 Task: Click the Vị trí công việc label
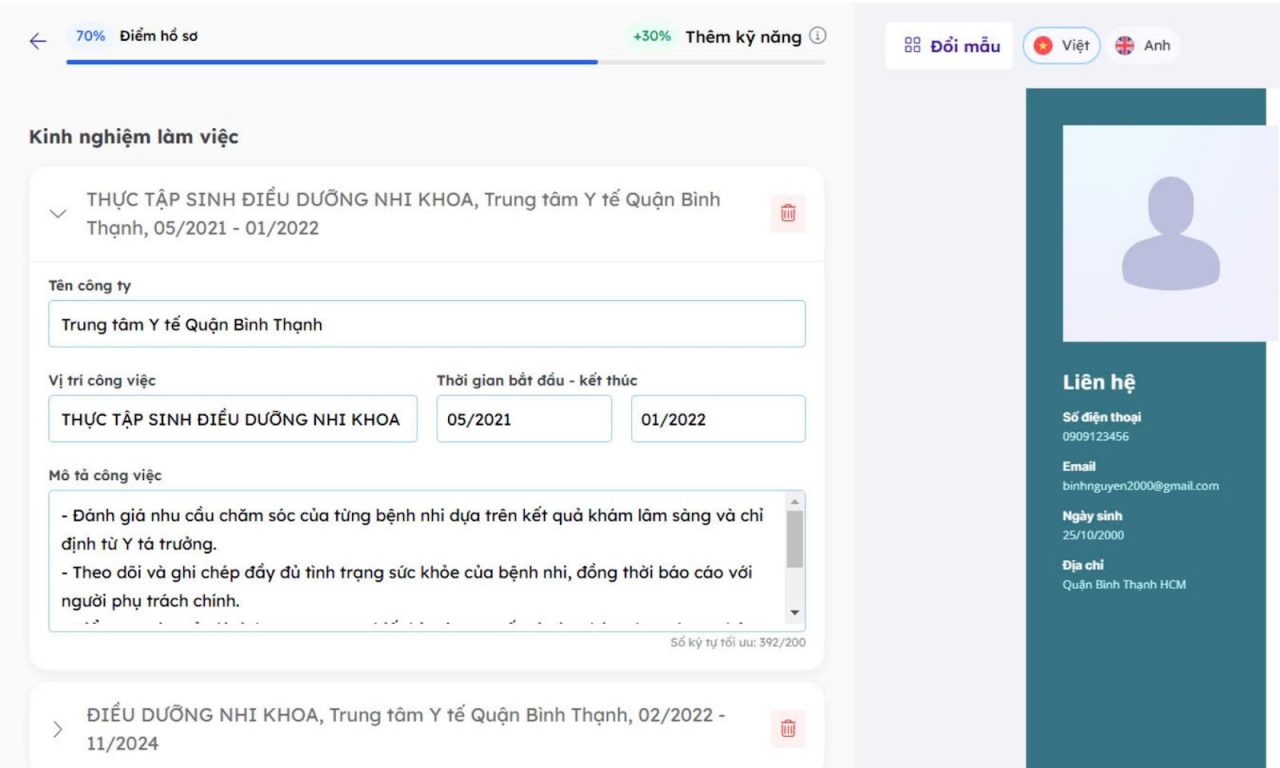point(102,381)
